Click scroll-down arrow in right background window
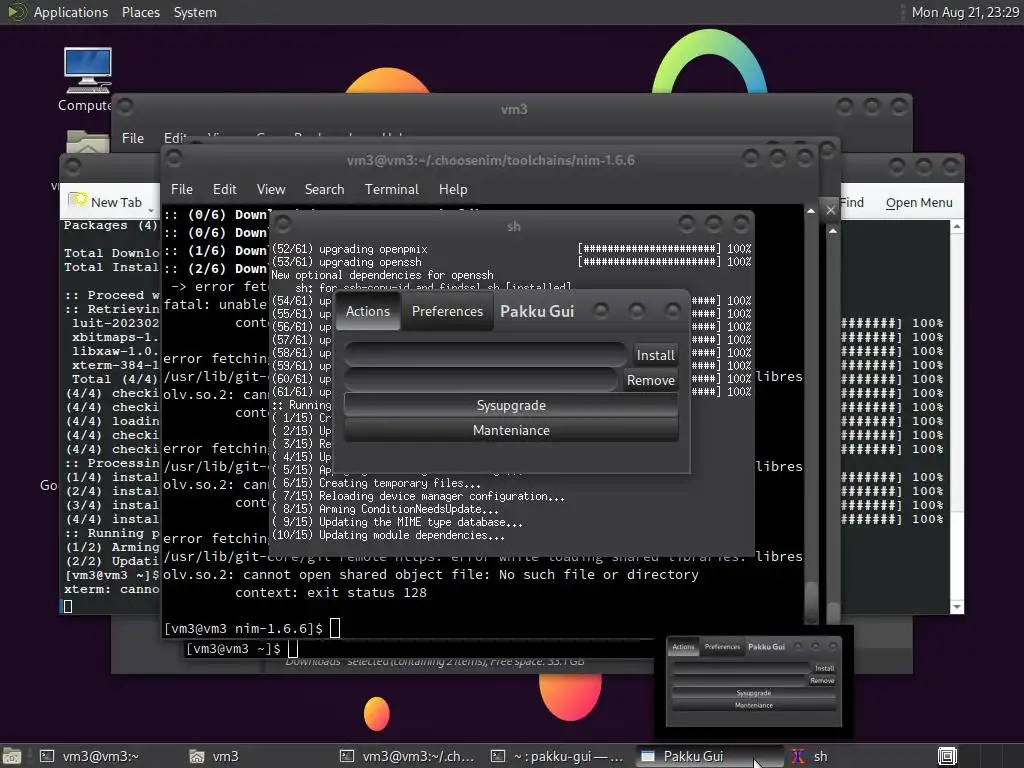 tap(957, 607)
